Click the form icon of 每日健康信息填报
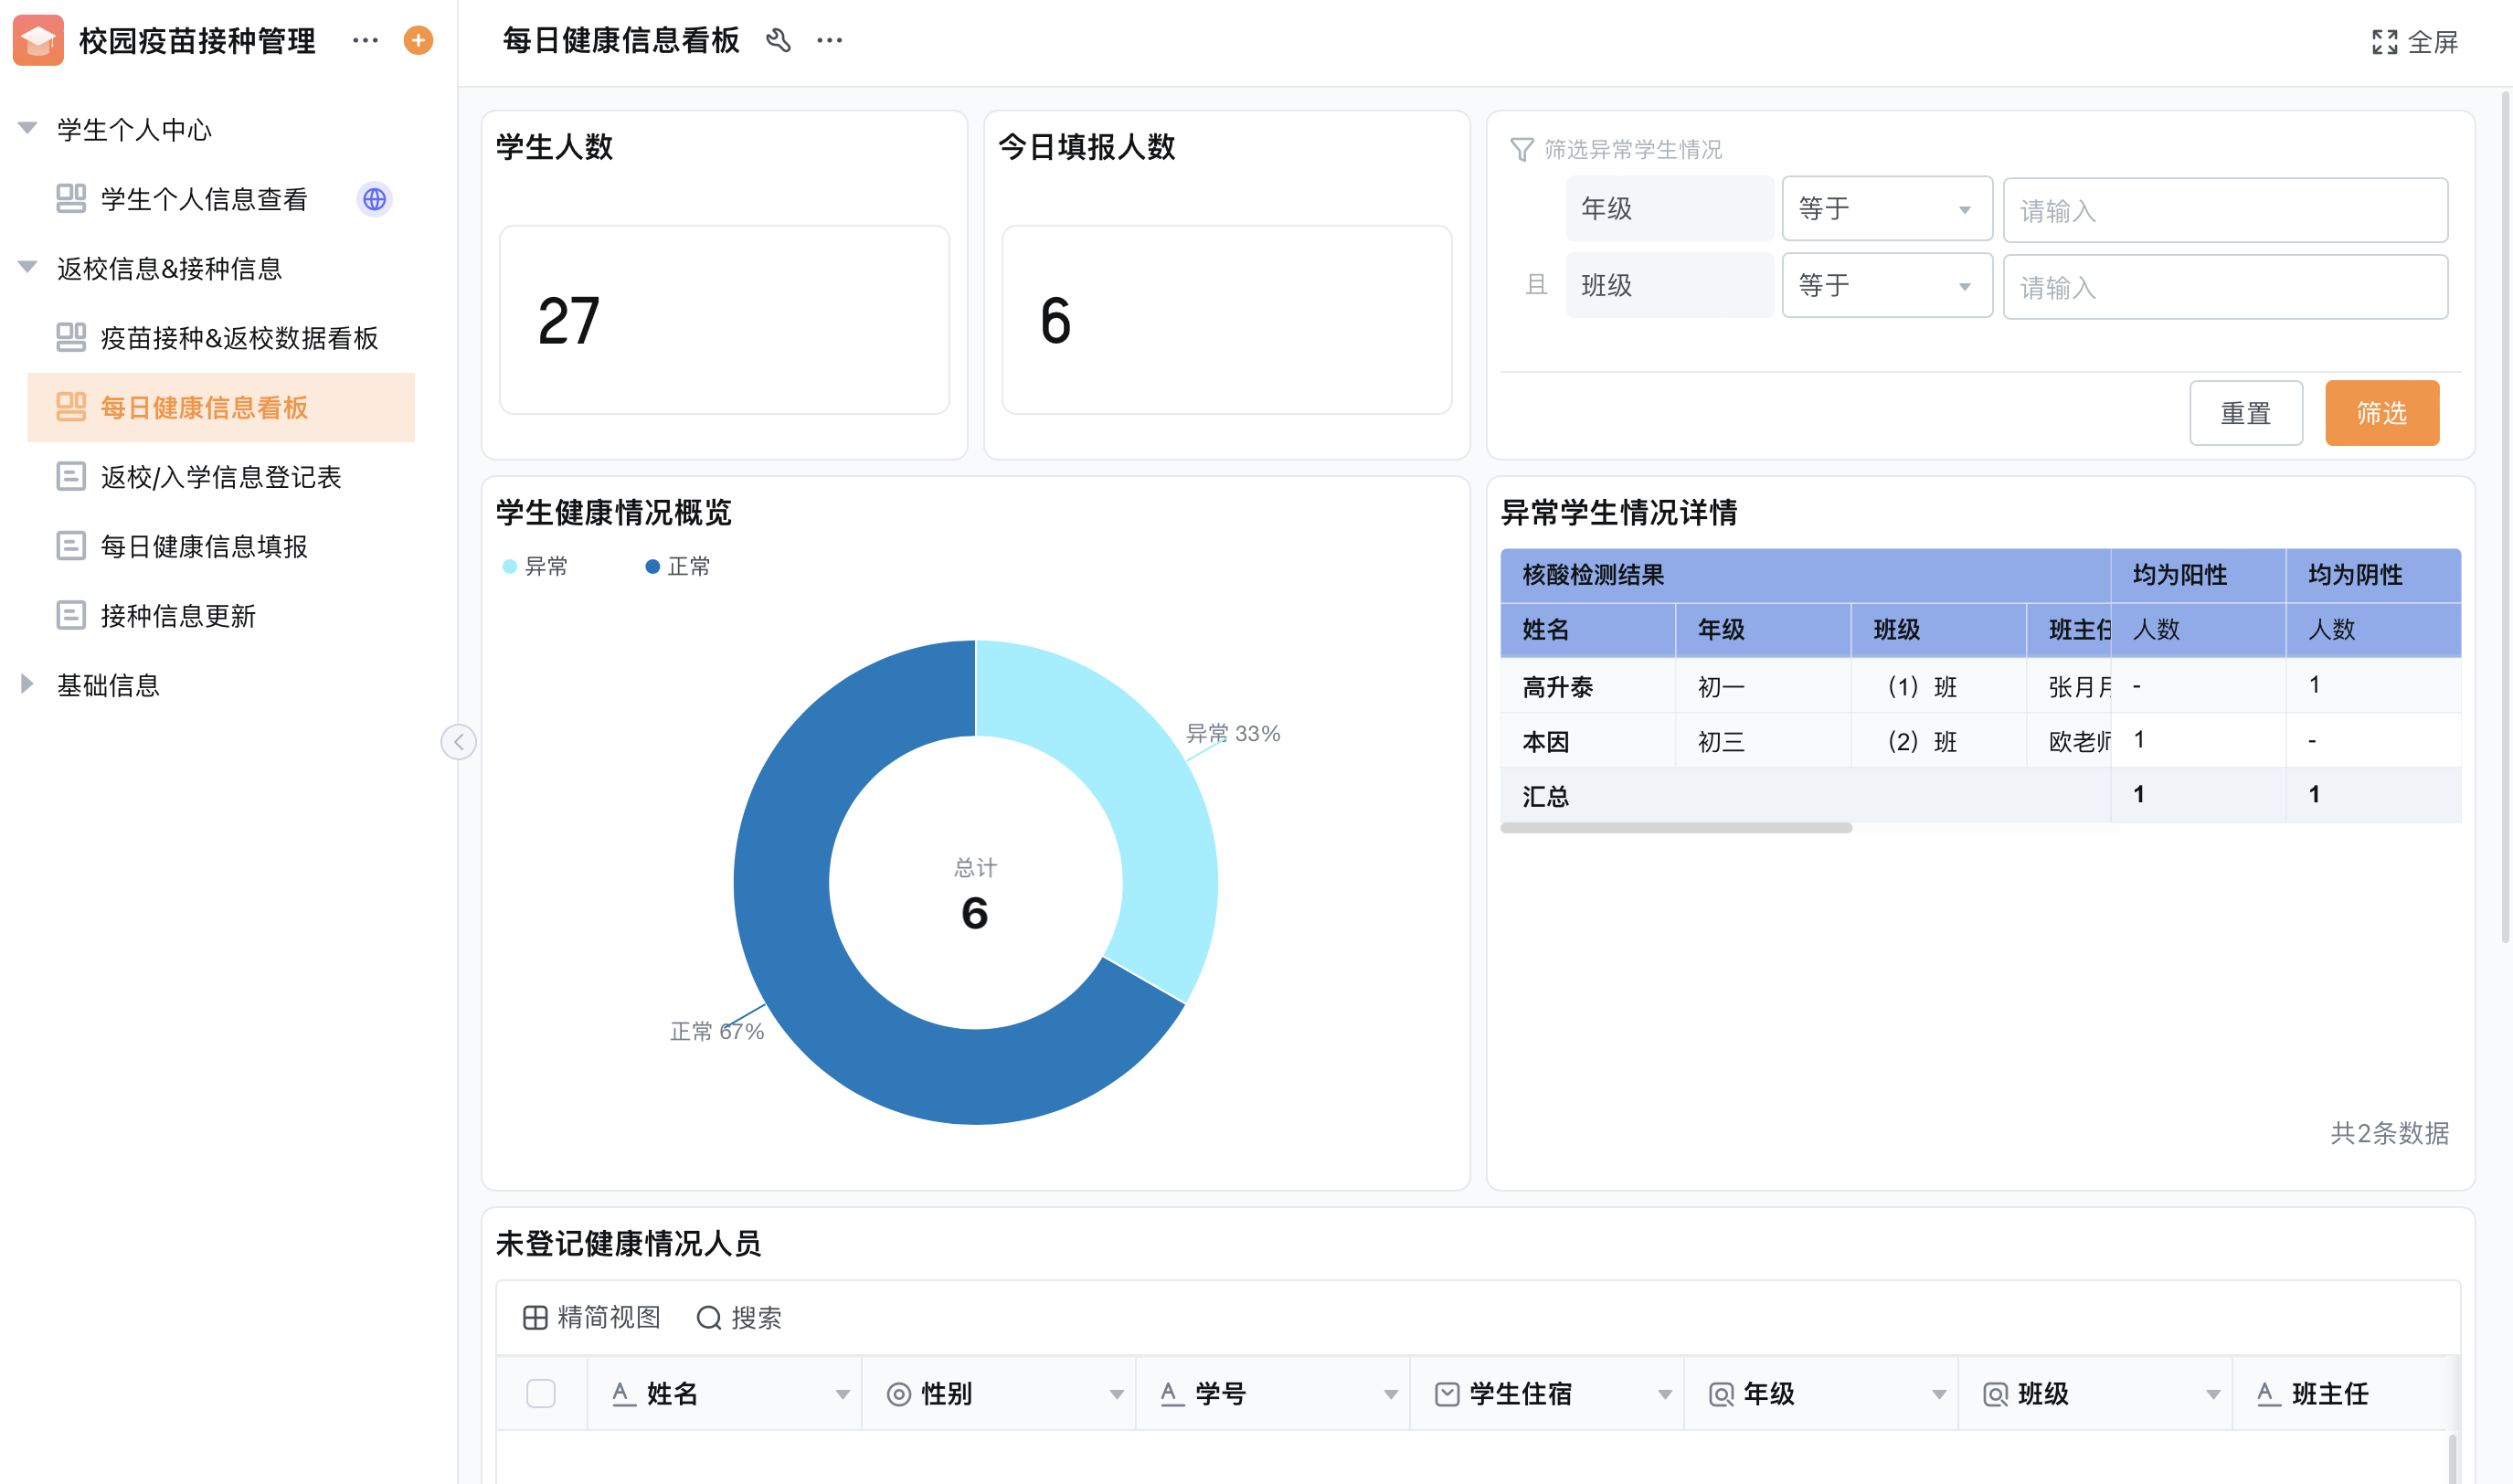The width and height of the screenshot is (2513, 1484). (71, 545)
